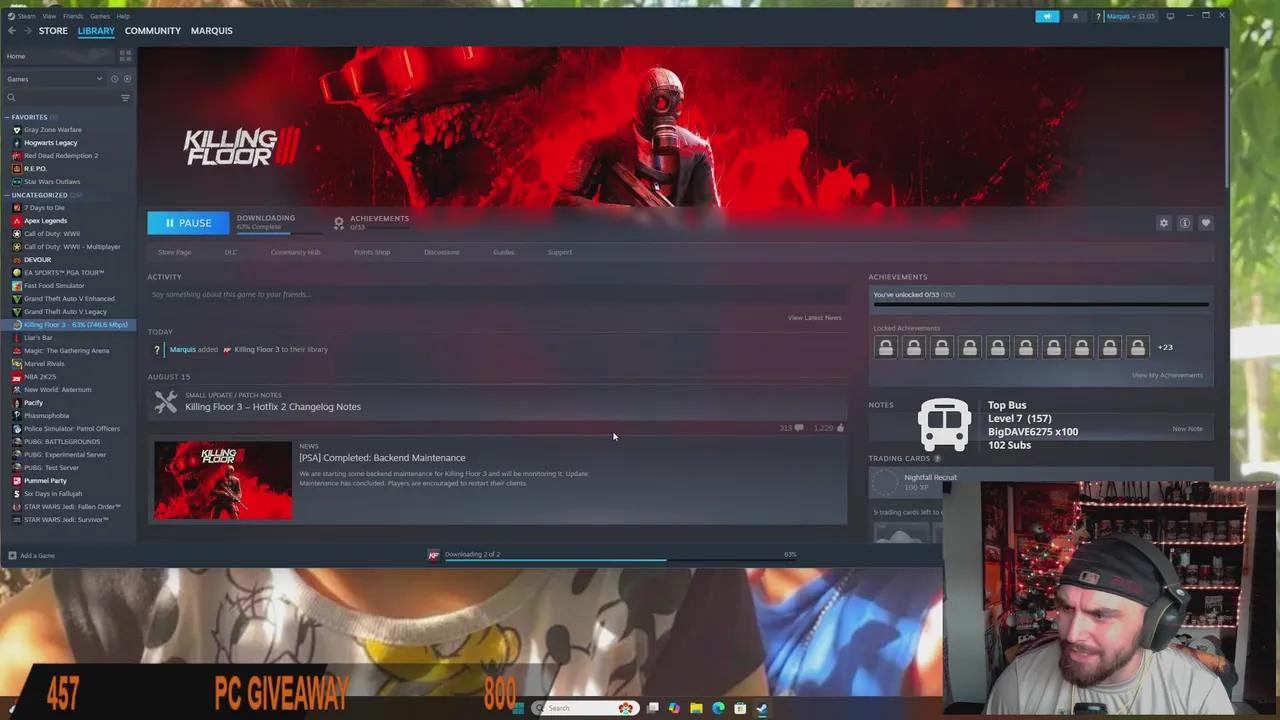Open the Games menu
Image resolution: width=1280 pixels, height=720 pixels.
coord(100,16)
